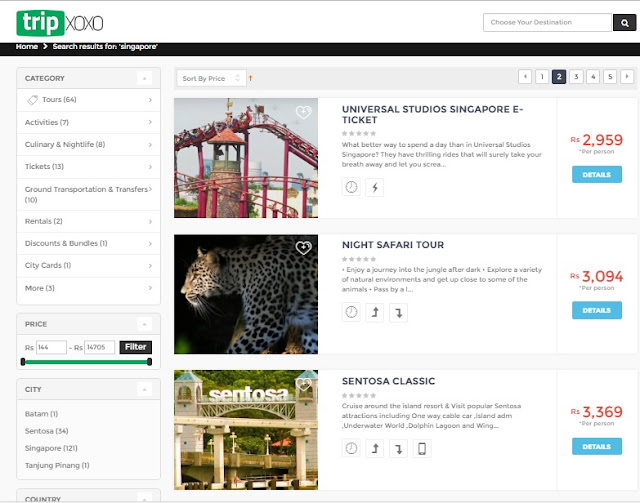Expand Tours (64) category chevron

150,100
